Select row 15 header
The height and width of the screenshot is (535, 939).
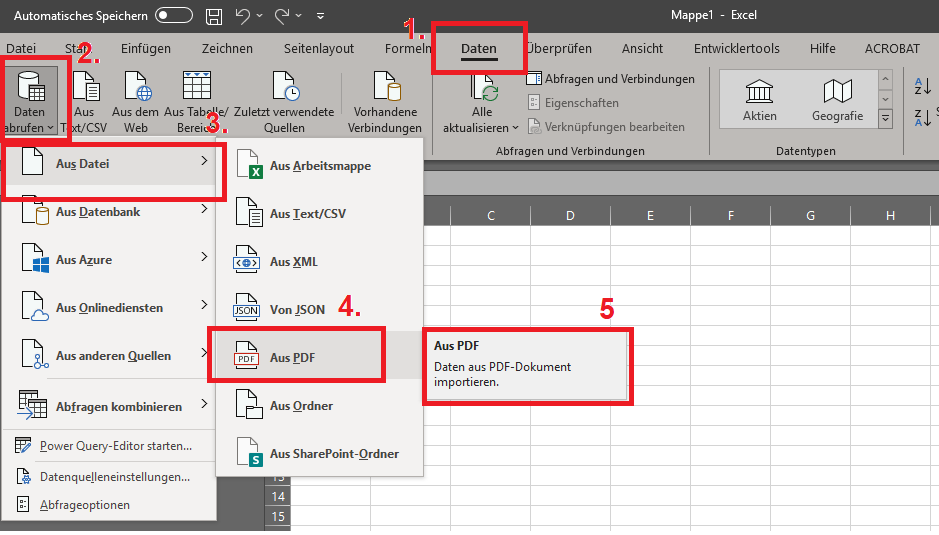[278, 516]
